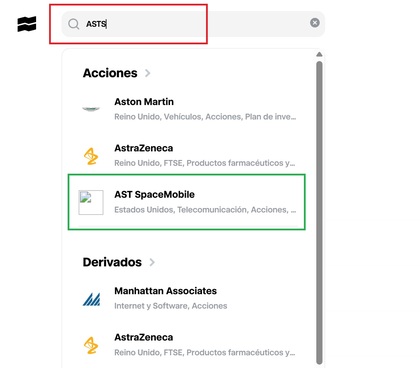Click the results list scrollbar thumb
Viewport: 420px width, 368px height.
click(x=319, y=213)
